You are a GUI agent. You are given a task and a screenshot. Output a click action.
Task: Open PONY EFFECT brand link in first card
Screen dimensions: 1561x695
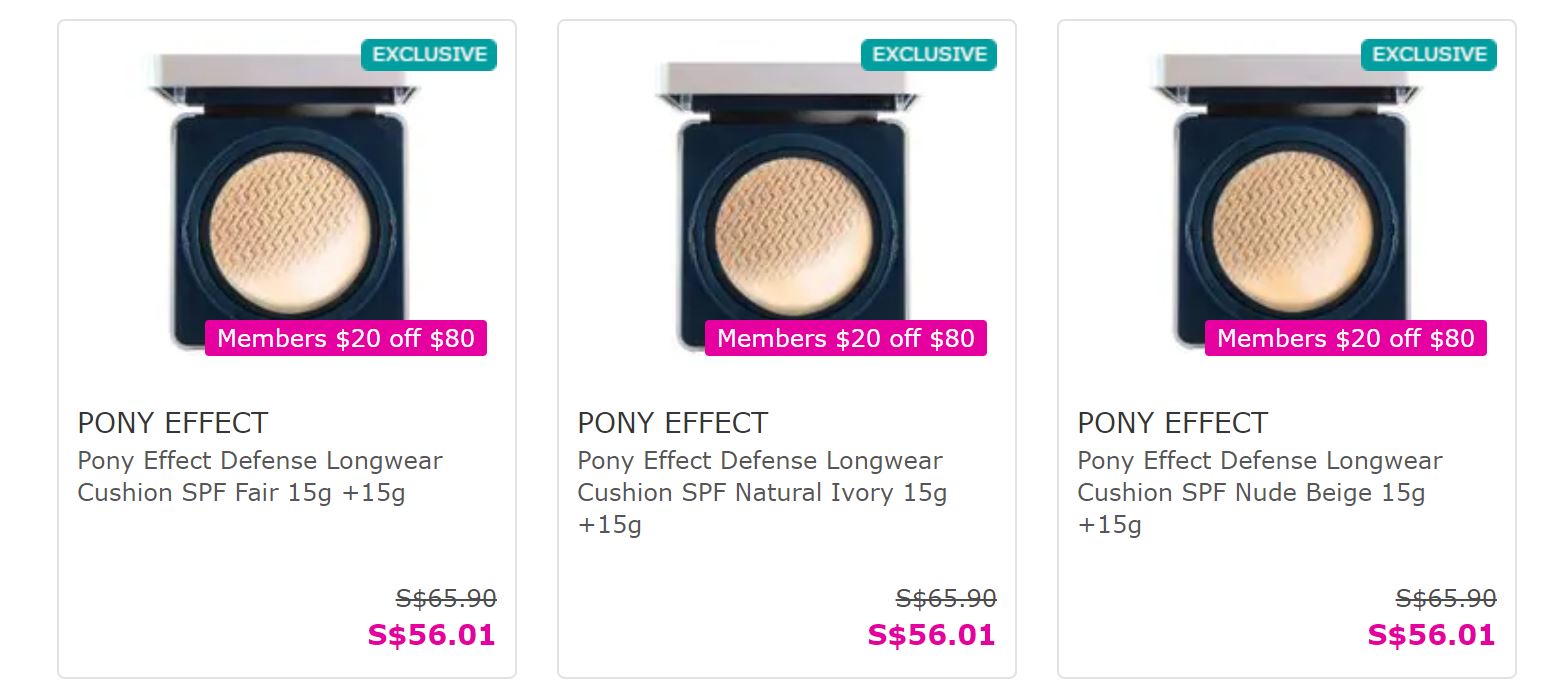[173, 423]
